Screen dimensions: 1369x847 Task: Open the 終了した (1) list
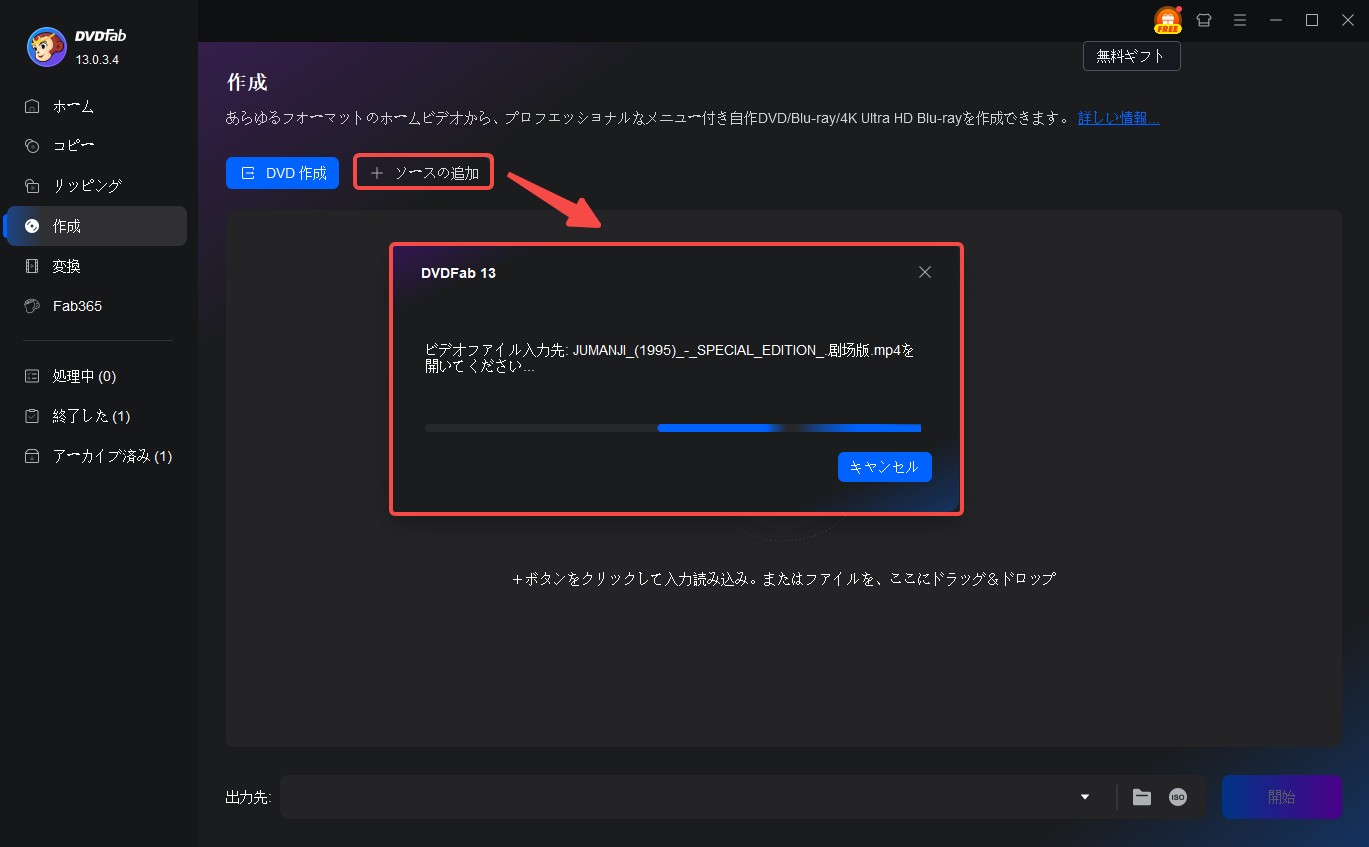tap(96, 416)
